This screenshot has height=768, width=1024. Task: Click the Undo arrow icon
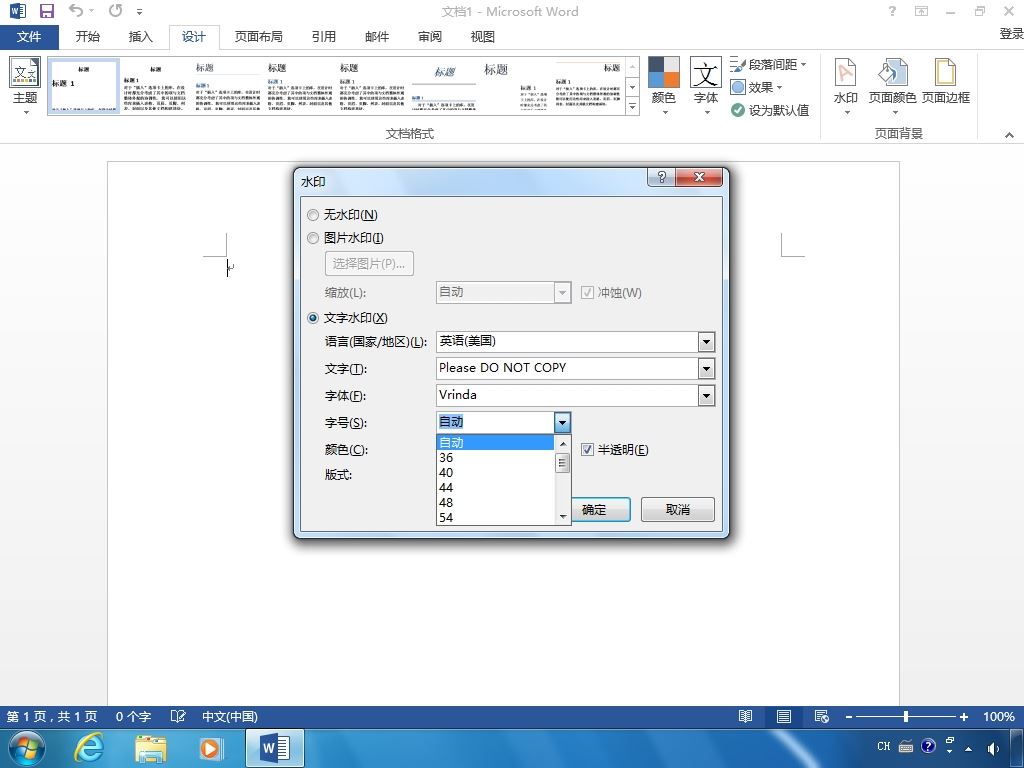(76, 10)
